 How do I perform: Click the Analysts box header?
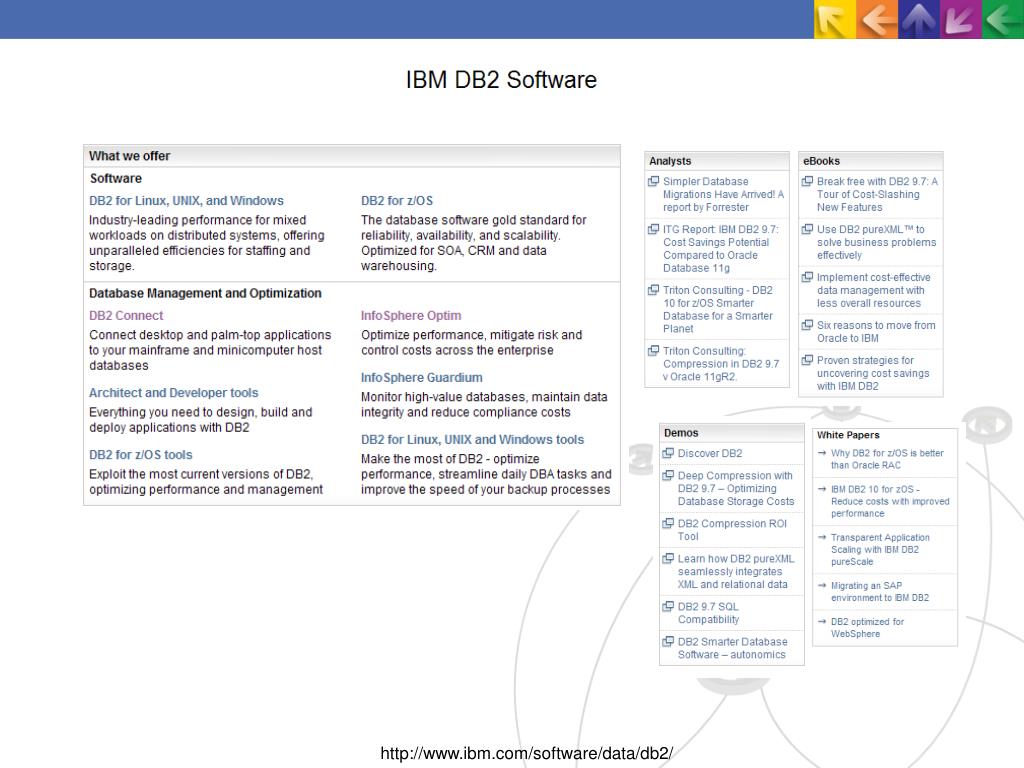coord(716,161)
